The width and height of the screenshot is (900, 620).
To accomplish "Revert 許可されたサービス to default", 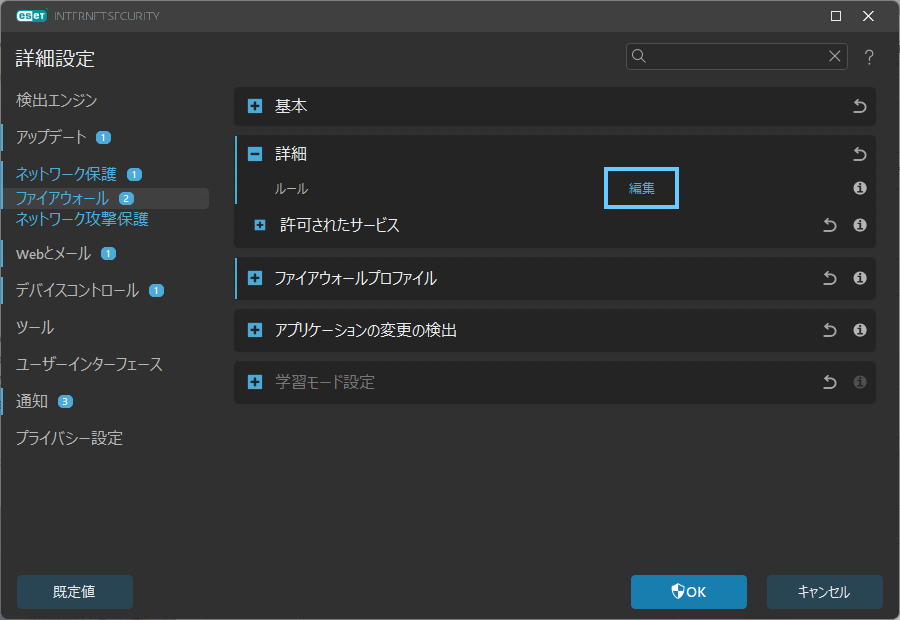I will 829,225.
